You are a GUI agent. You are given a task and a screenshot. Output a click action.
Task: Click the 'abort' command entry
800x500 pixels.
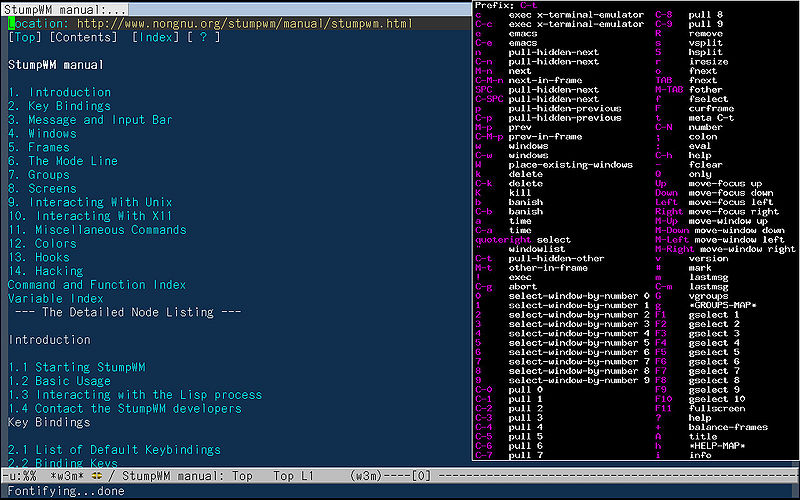coord(522,287)
